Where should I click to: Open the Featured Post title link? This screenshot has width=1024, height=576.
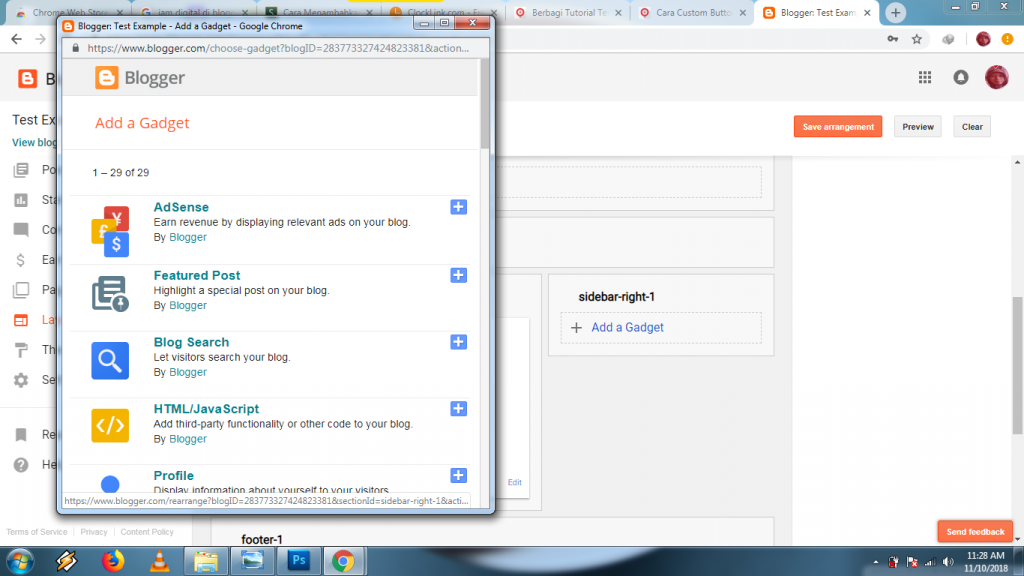[197, 275]
